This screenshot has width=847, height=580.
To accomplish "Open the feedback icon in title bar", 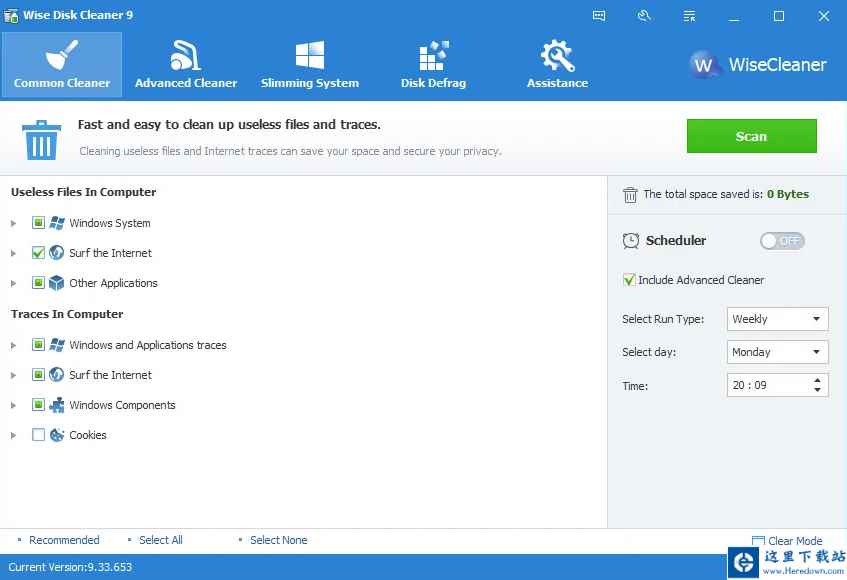I will 599,16.
